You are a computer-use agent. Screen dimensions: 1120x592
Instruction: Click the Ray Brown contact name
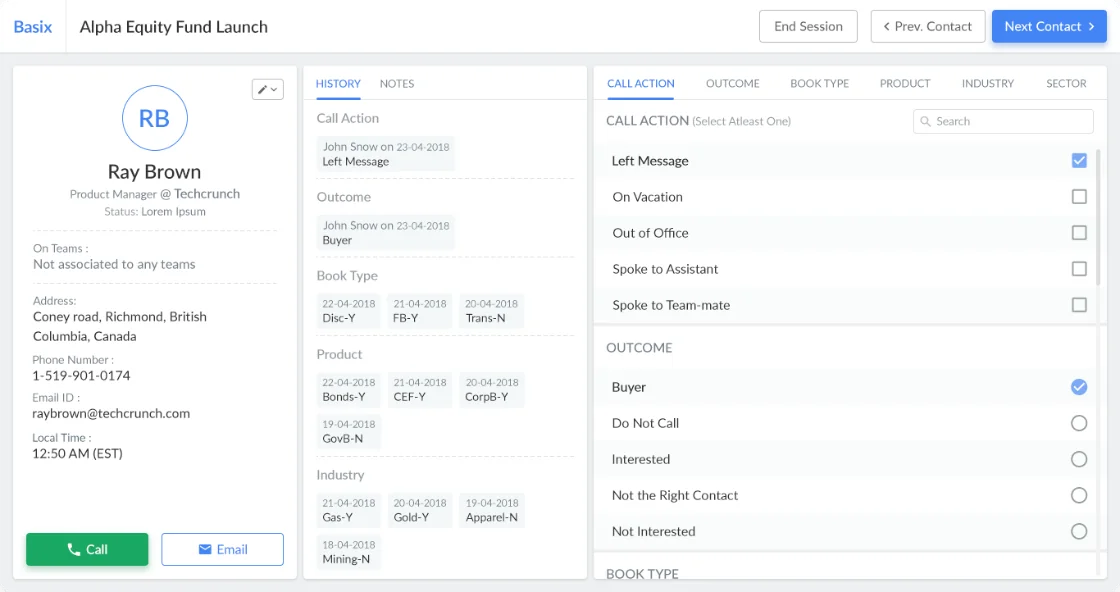(154, 171)
